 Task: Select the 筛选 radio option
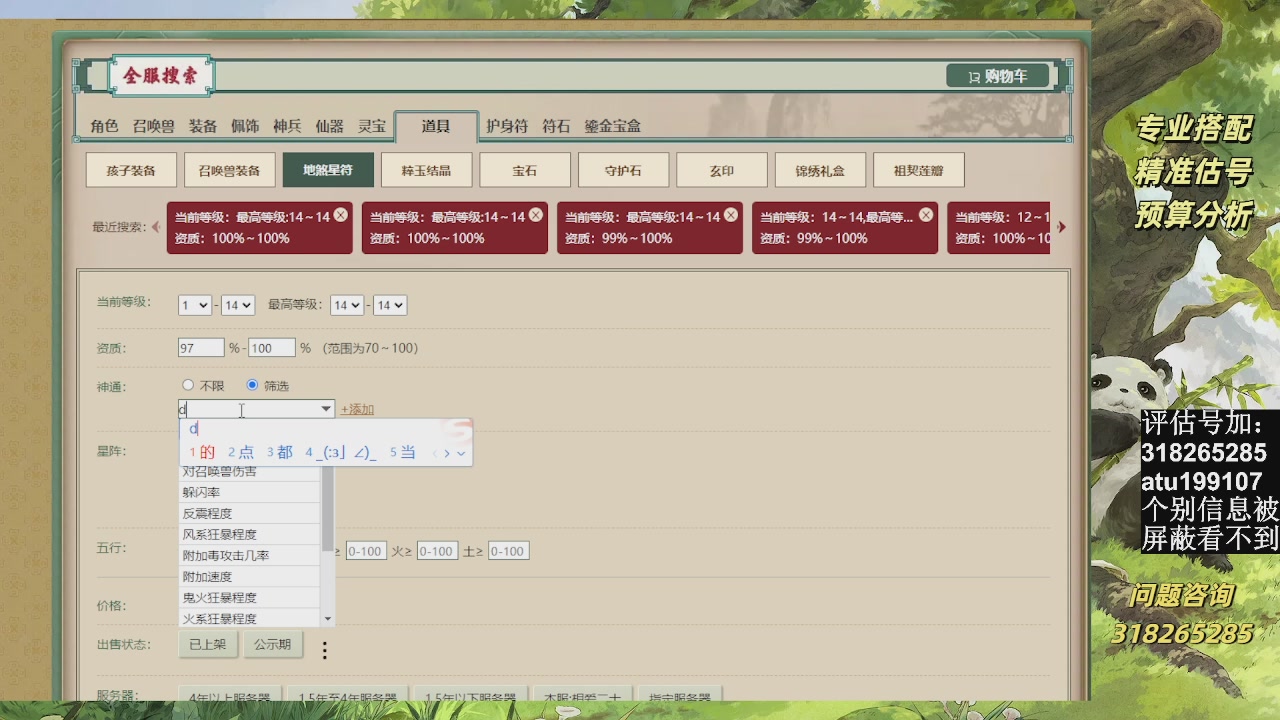coord(252,385)
